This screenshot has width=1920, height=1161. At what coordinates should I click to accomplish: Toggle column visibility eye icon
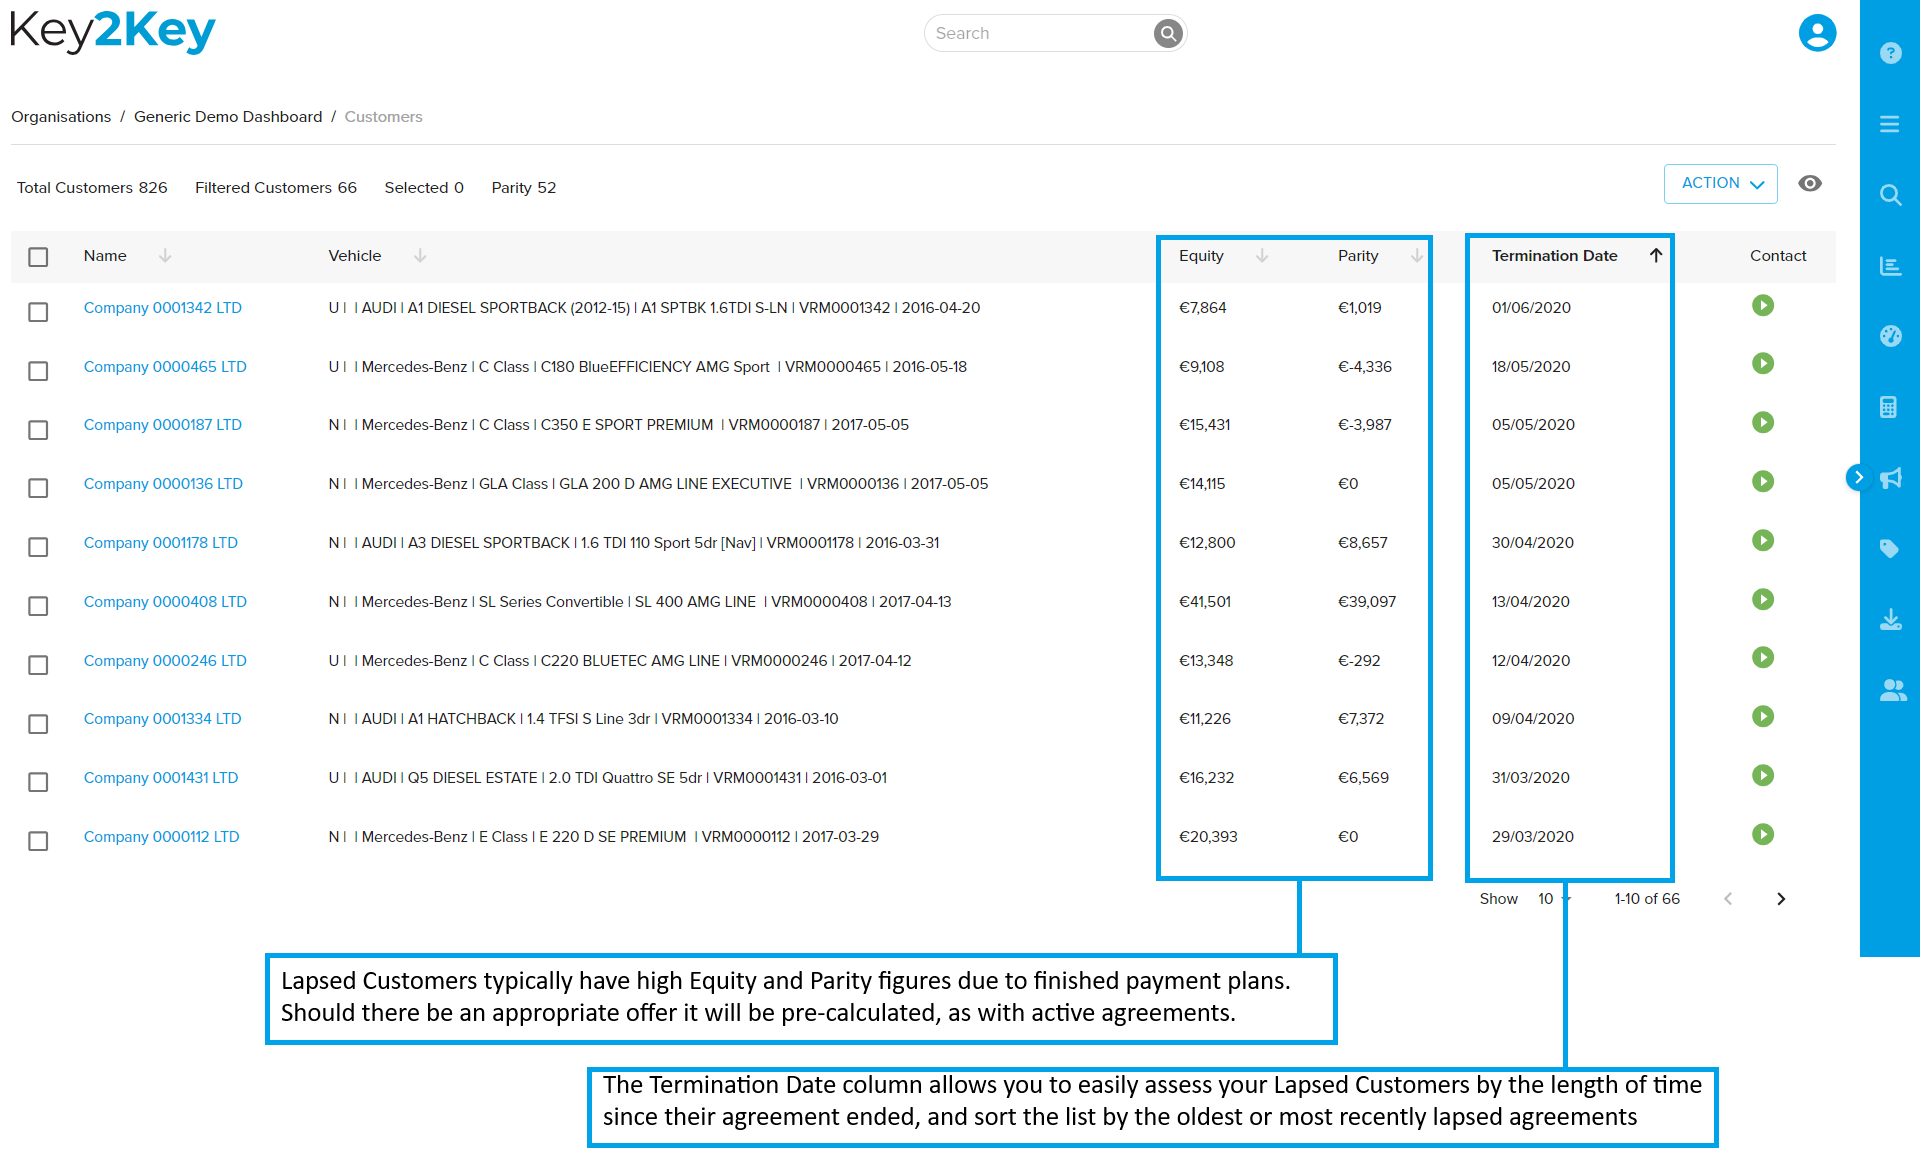(x=1810, y=183)
